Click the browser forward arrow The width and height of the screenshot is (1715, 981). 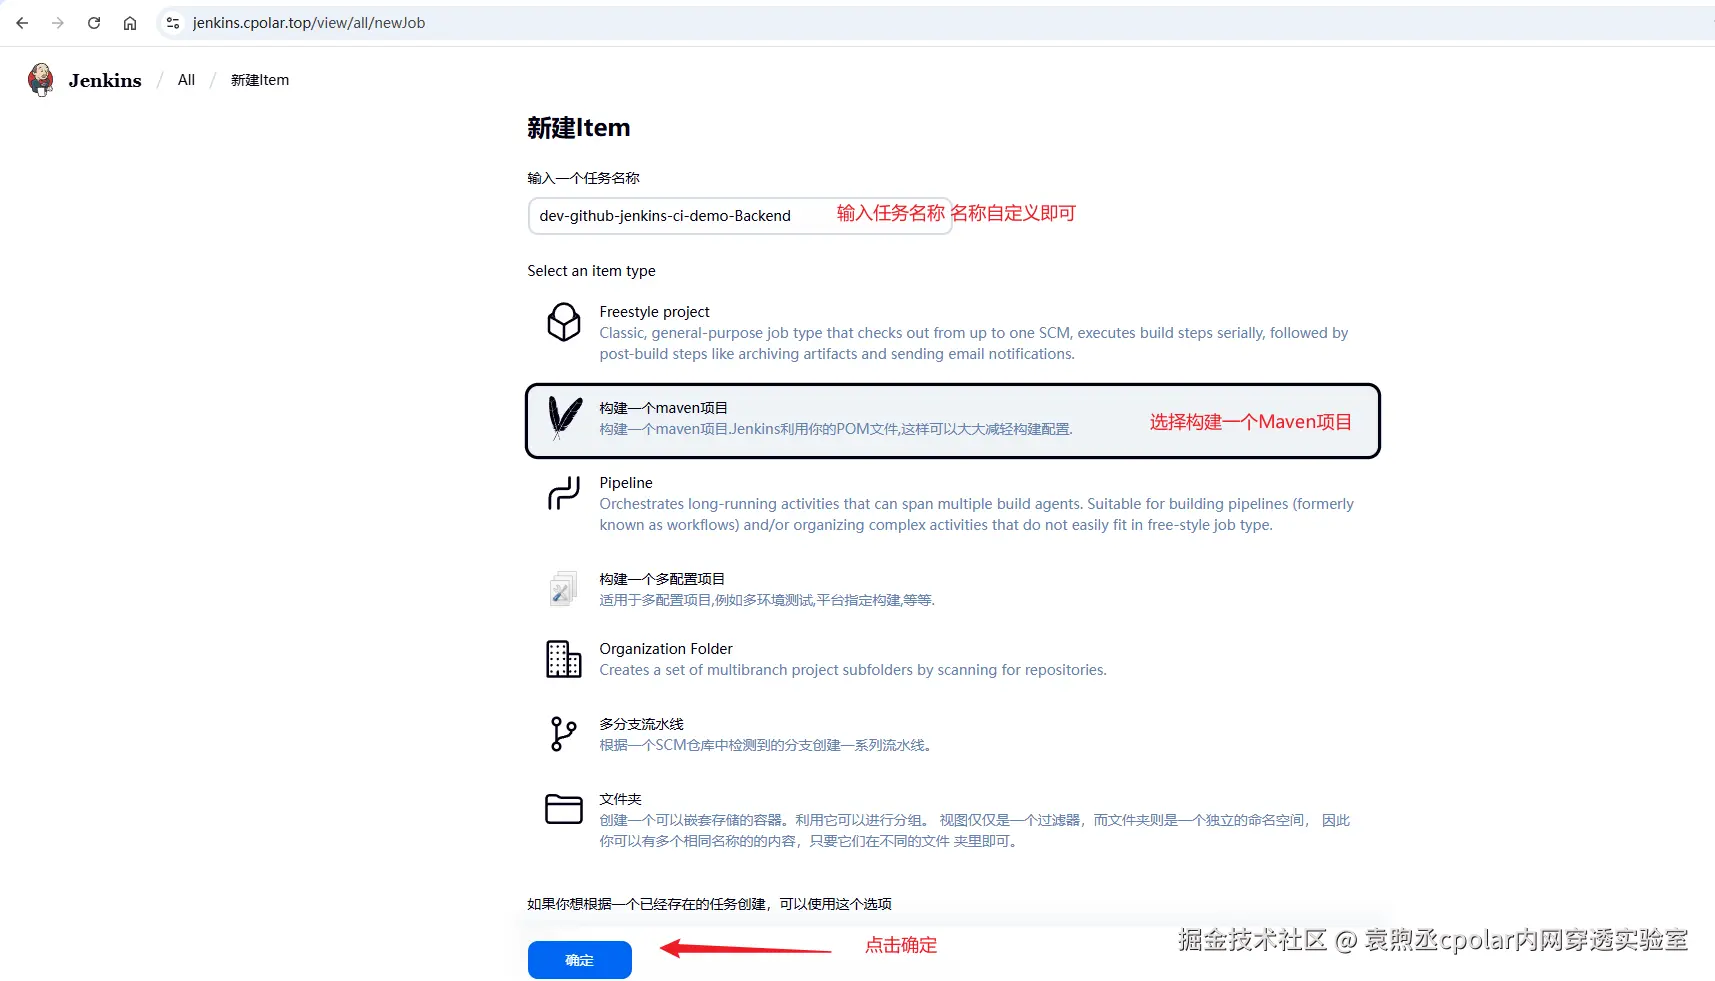58,23
